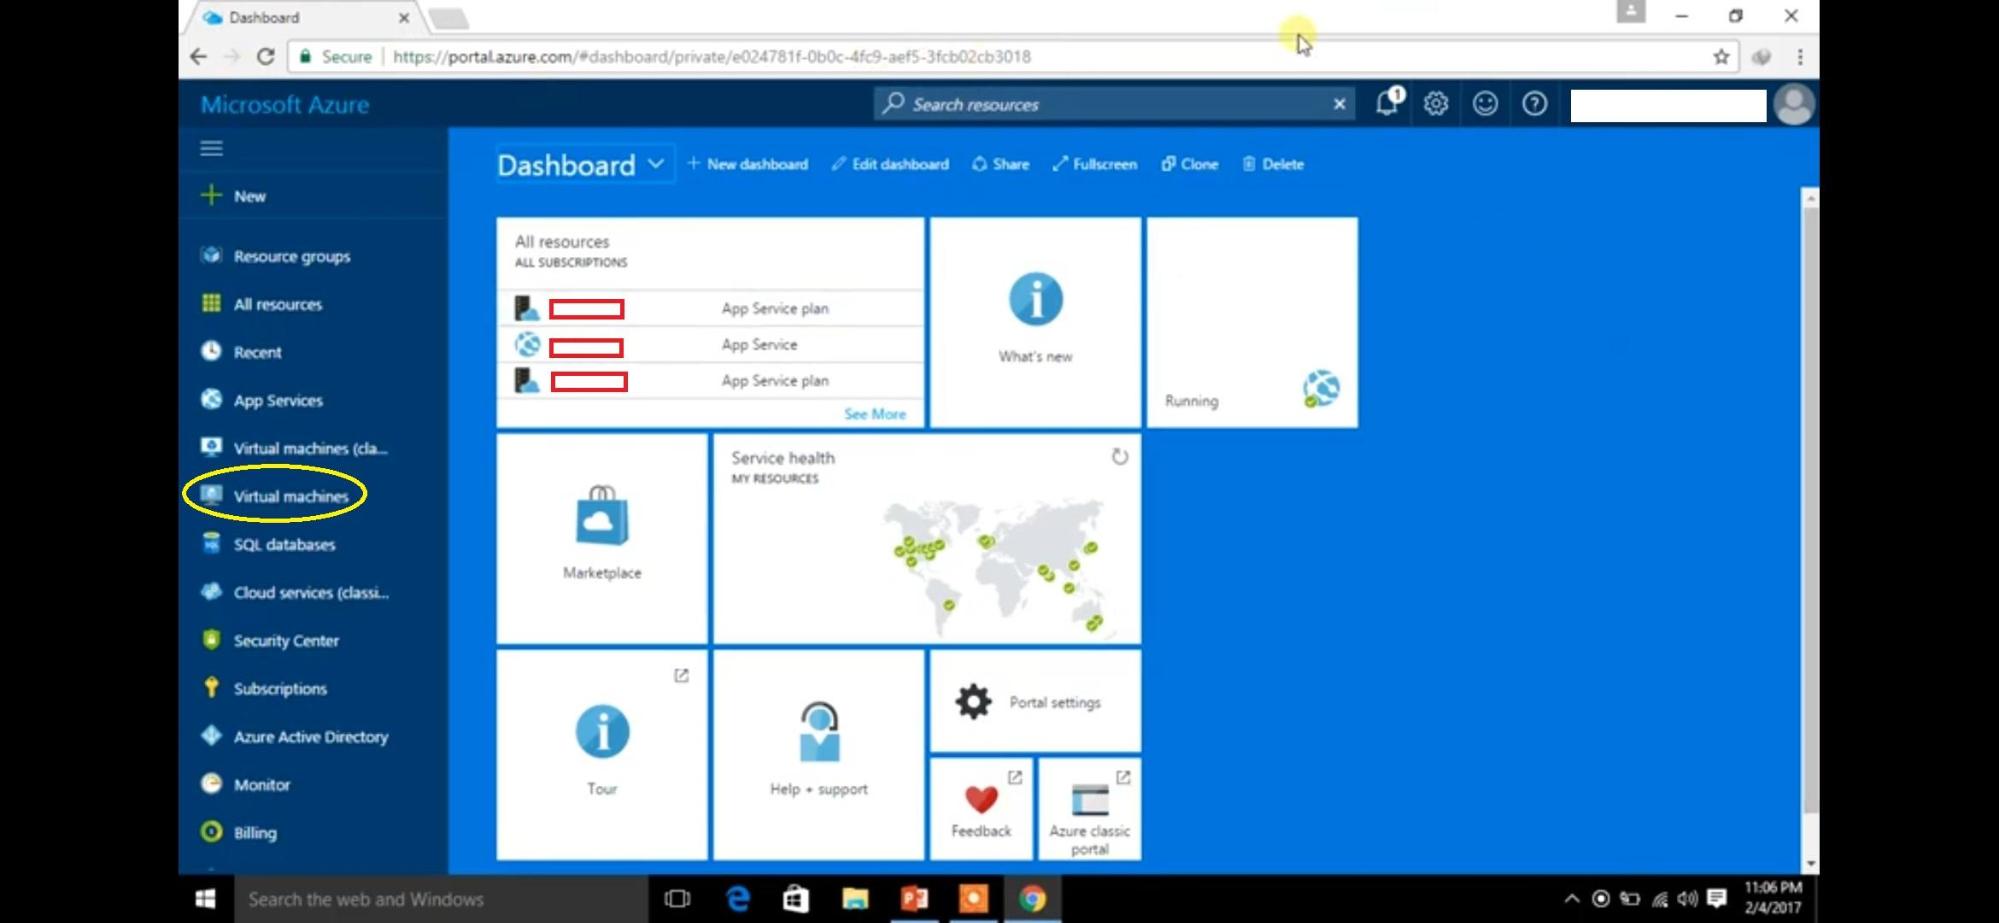Delete the dashboard
Viewport: 1999px width, 923px height.
(1273, 164)
